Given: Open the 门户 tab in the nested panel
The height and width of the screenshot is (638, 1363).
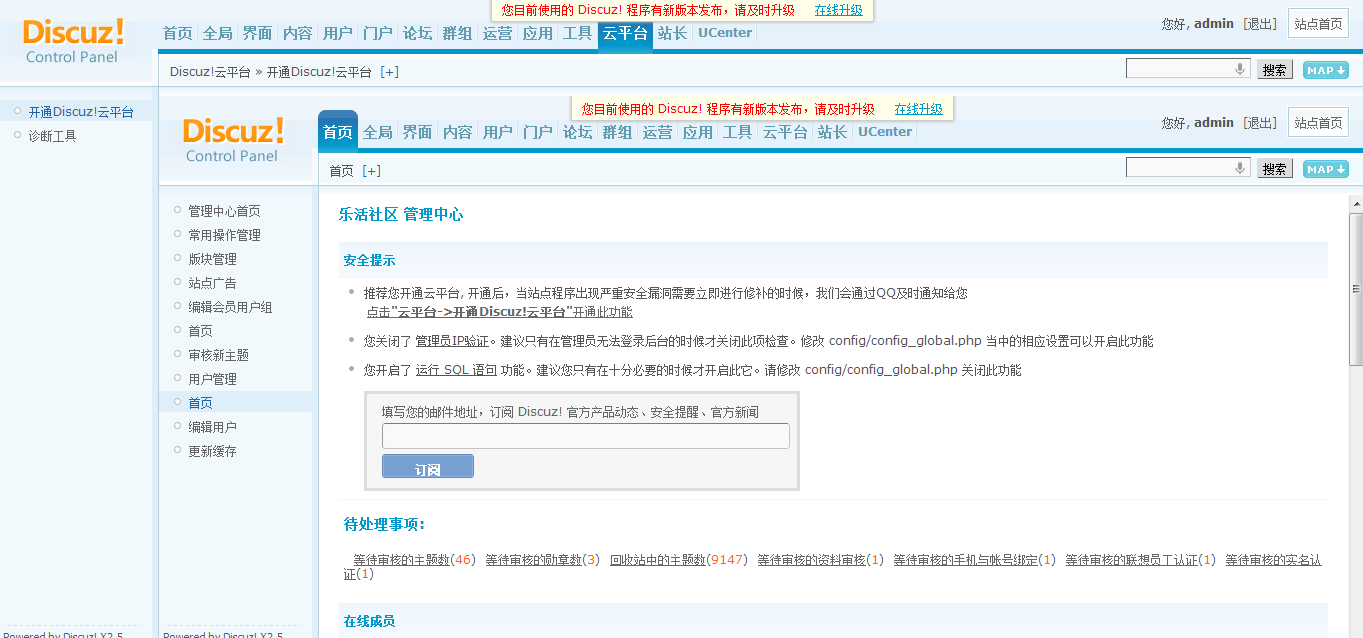Looking at the screenshot, I should click(x=537, y=132).
